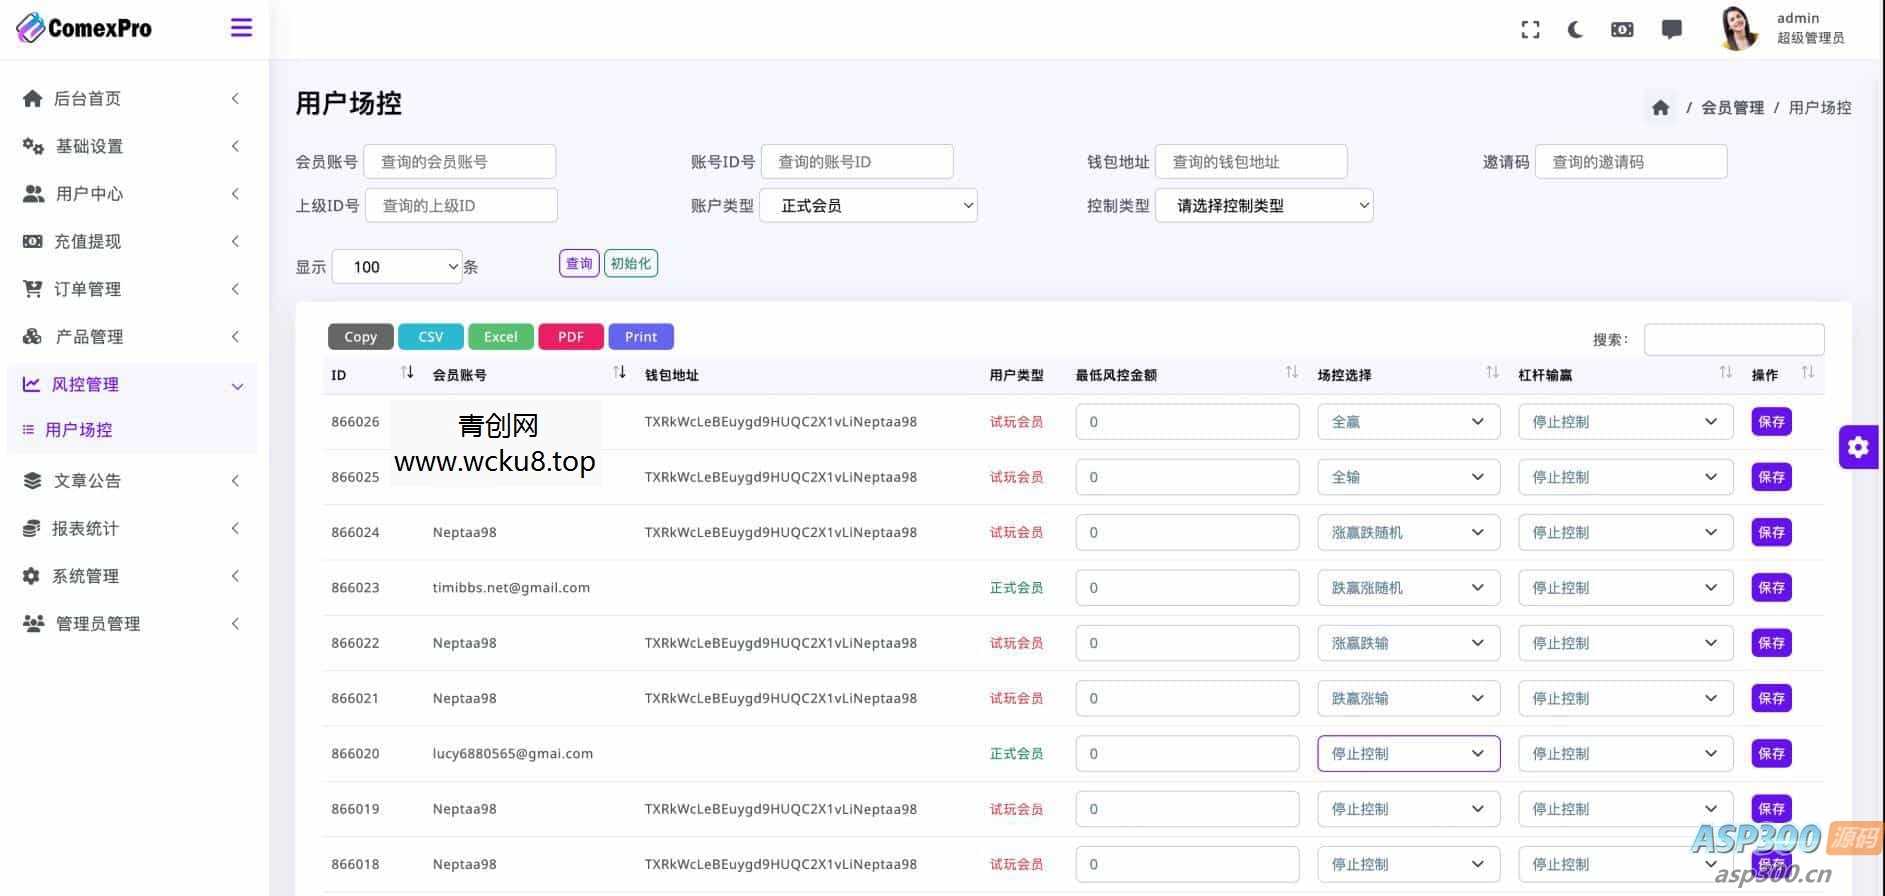Viewport: 1885px width, 896px height.
Task: Open 场控选择 dropdown for ID 866024
Action: click(1408, 533)
